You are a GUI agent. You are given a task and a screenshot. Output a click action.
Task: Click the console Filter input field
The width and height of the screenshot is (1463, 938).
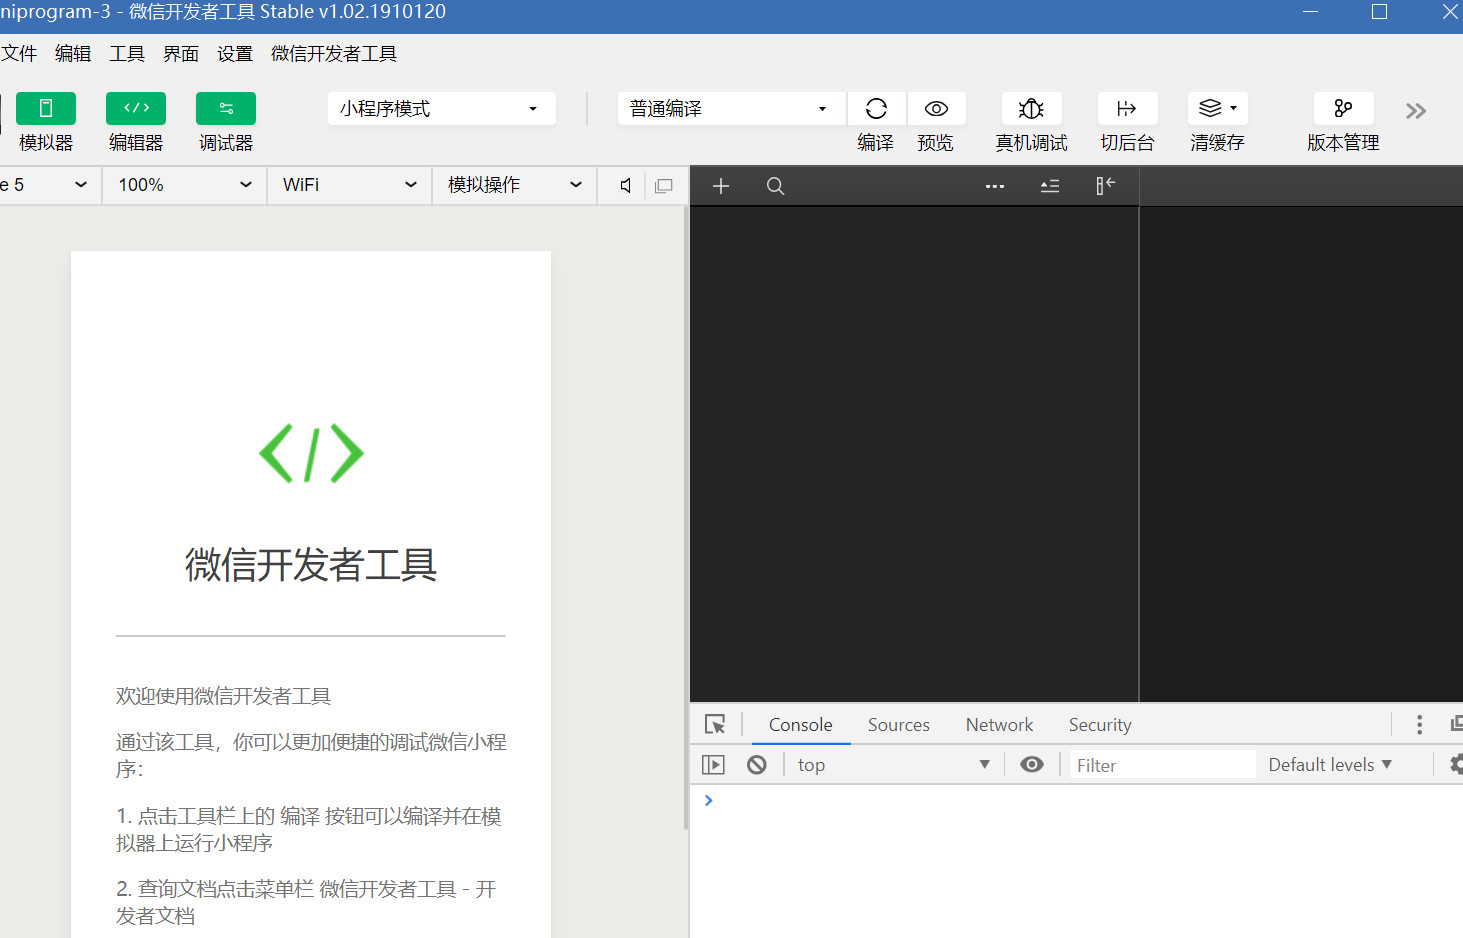(1160, 765)
